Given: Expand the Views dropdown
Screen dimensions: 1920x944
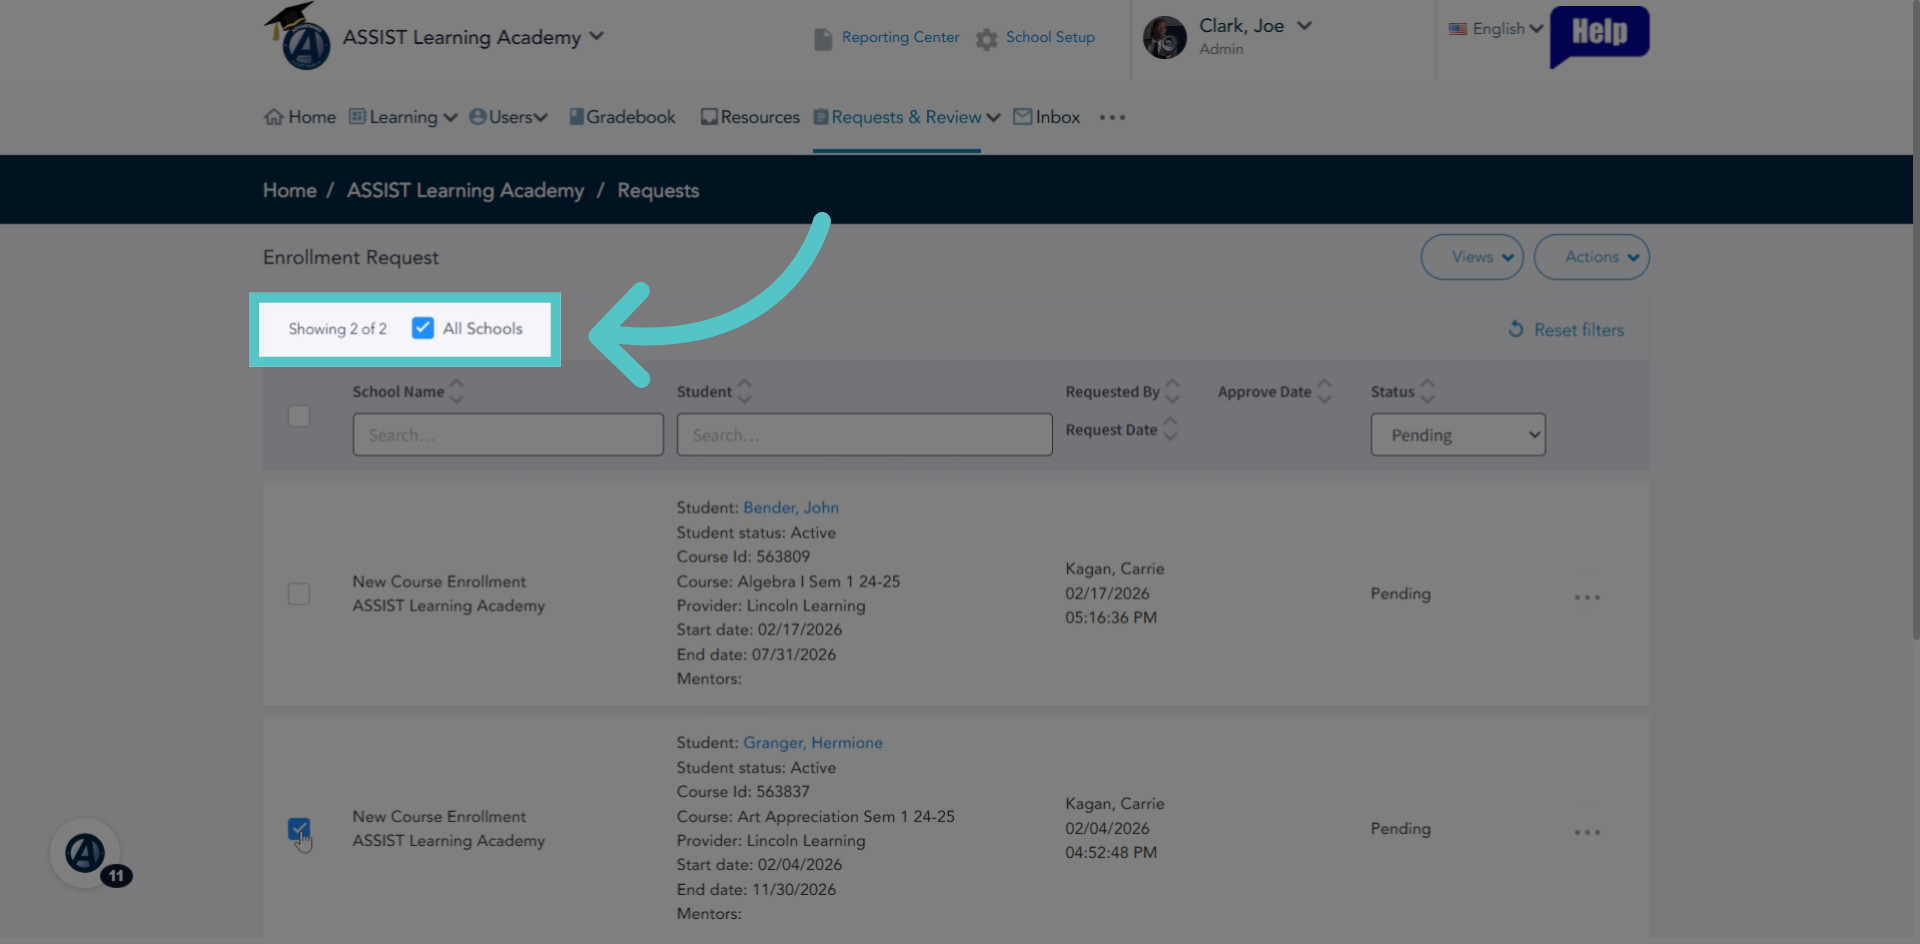Looking at the screenshot, I should pyautogui.click(x=1472, y=257).
